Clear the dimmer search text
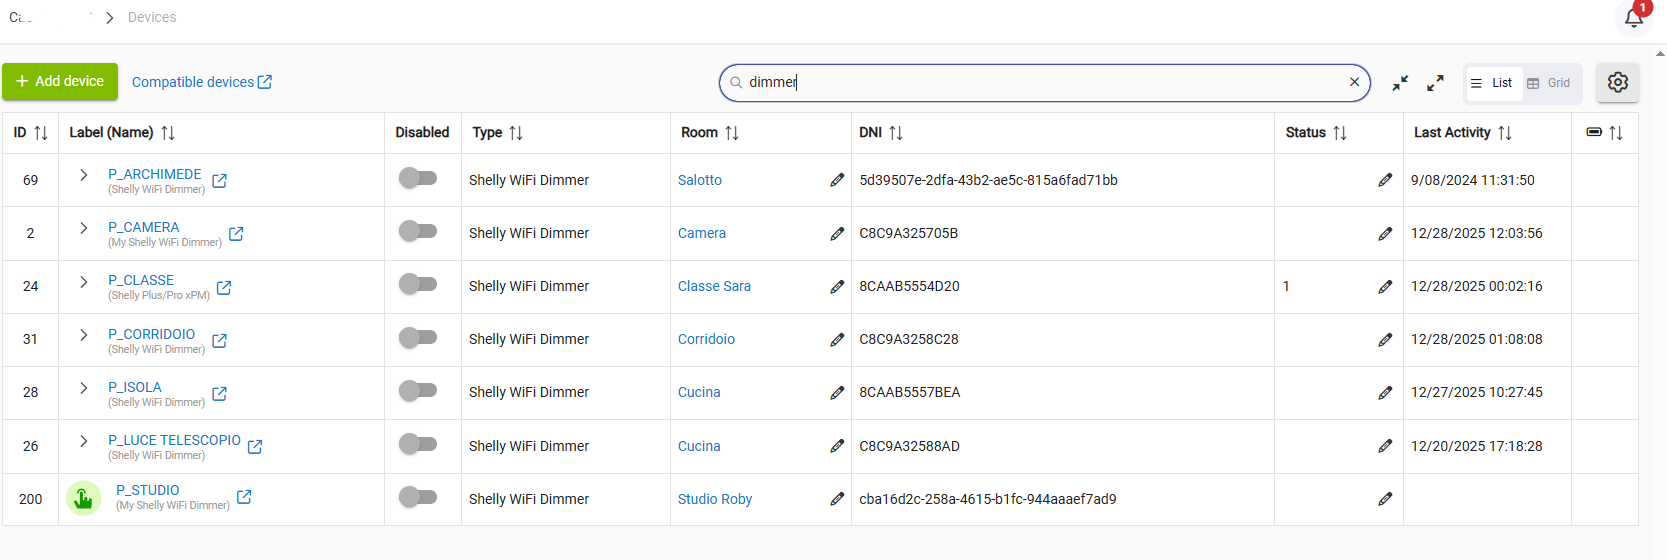1667x560 pixels. [1354, 82]
